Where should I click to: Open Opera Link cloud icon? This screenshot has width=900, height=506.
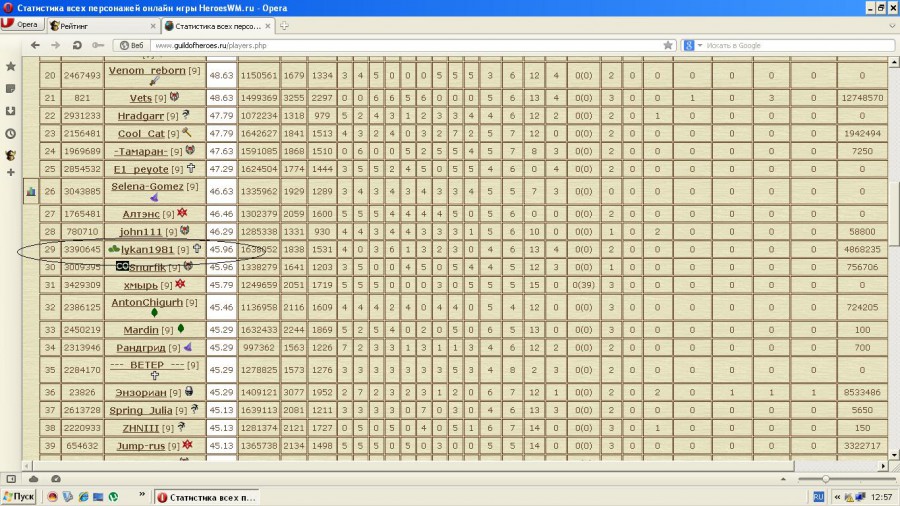(x=33, y=478)
